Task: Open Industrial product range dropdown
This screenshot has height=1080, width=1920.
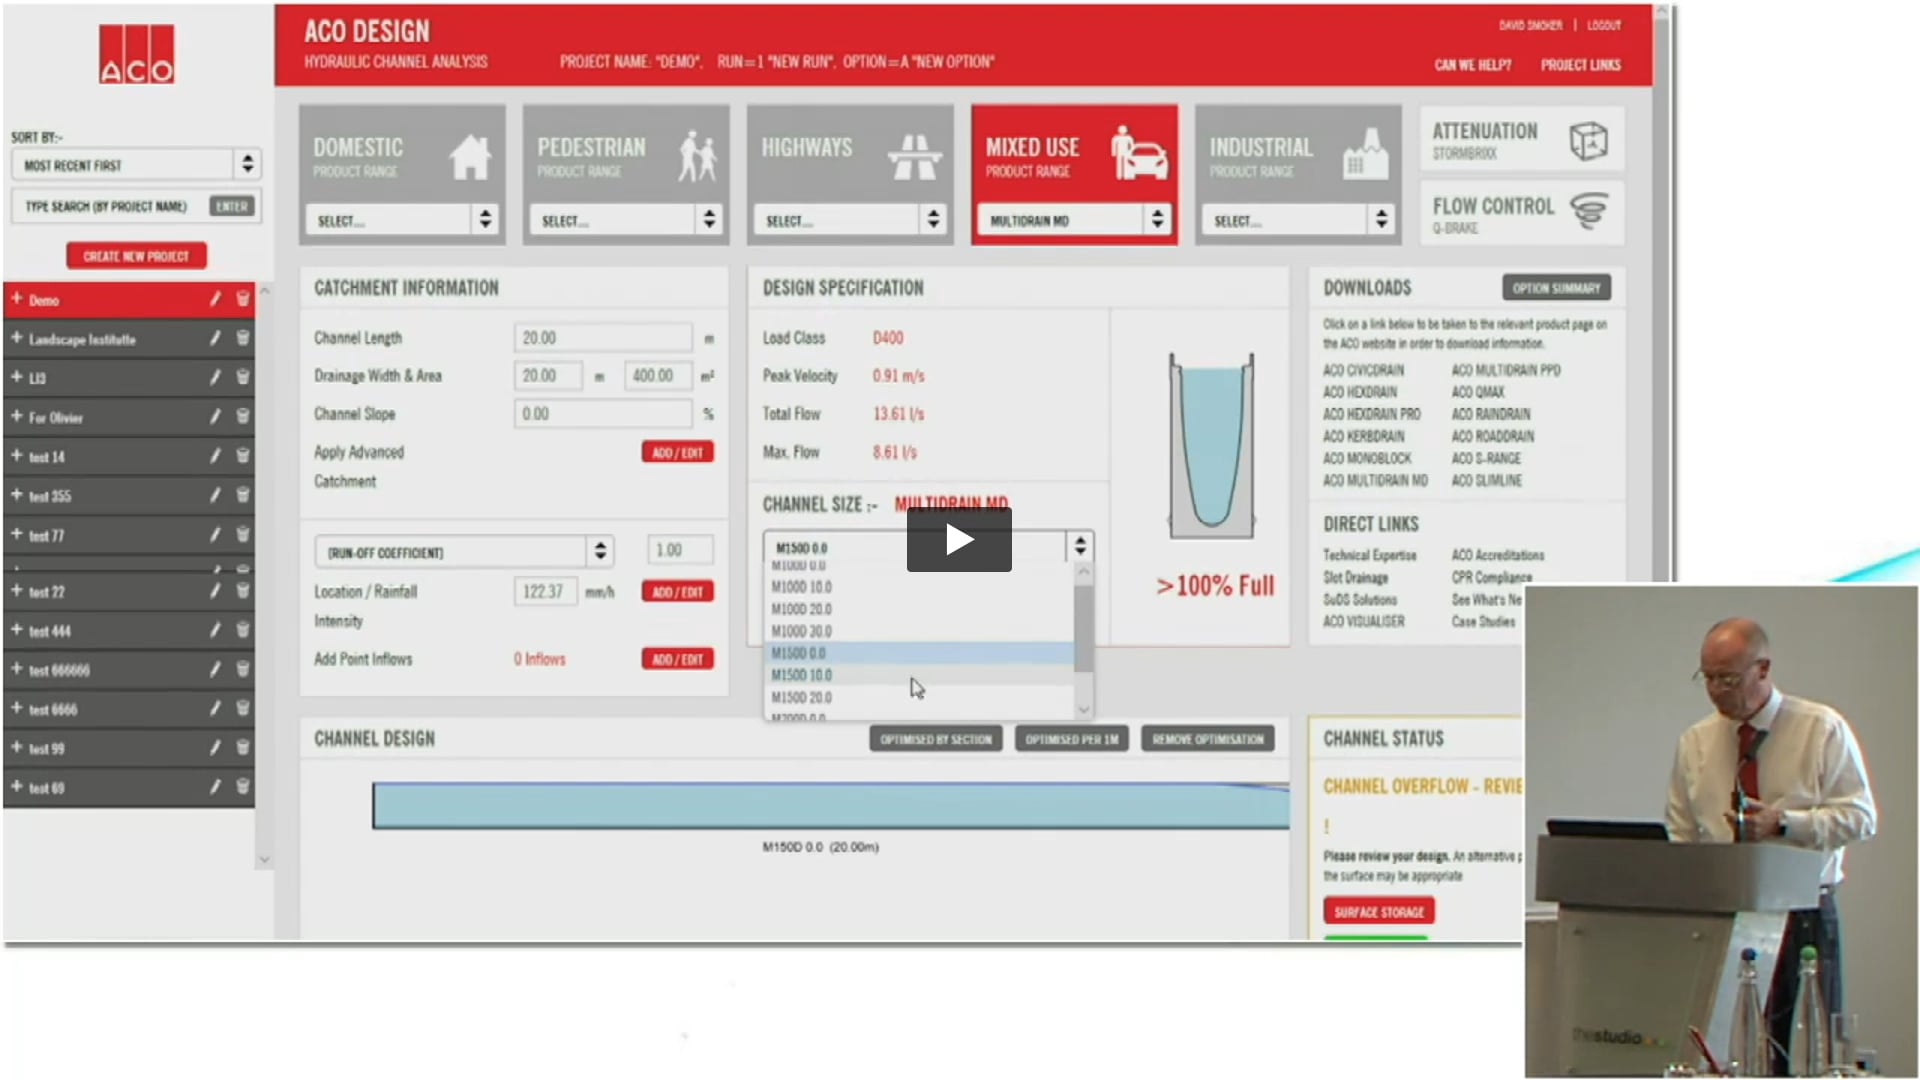Action: 1298,220
